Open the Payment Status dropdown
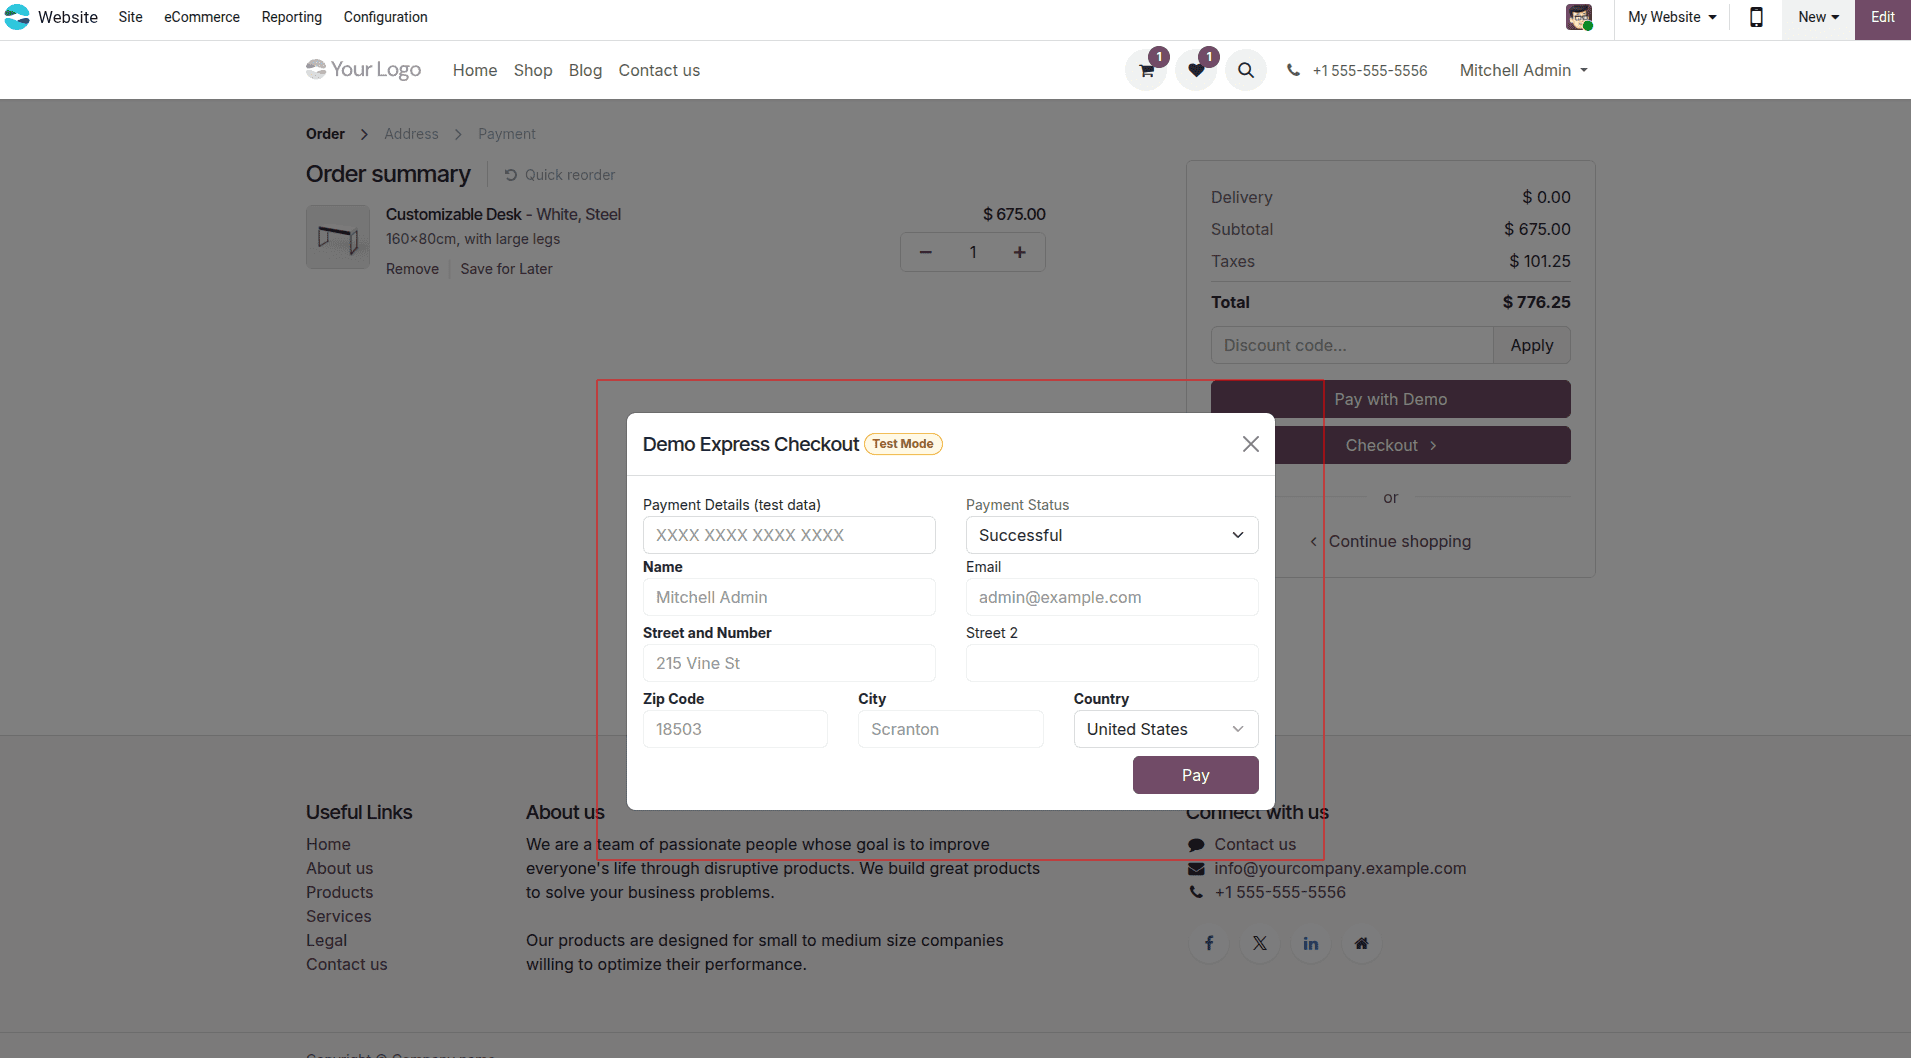Viewport: 1911px width, 1058px height. pos(1111,535)
